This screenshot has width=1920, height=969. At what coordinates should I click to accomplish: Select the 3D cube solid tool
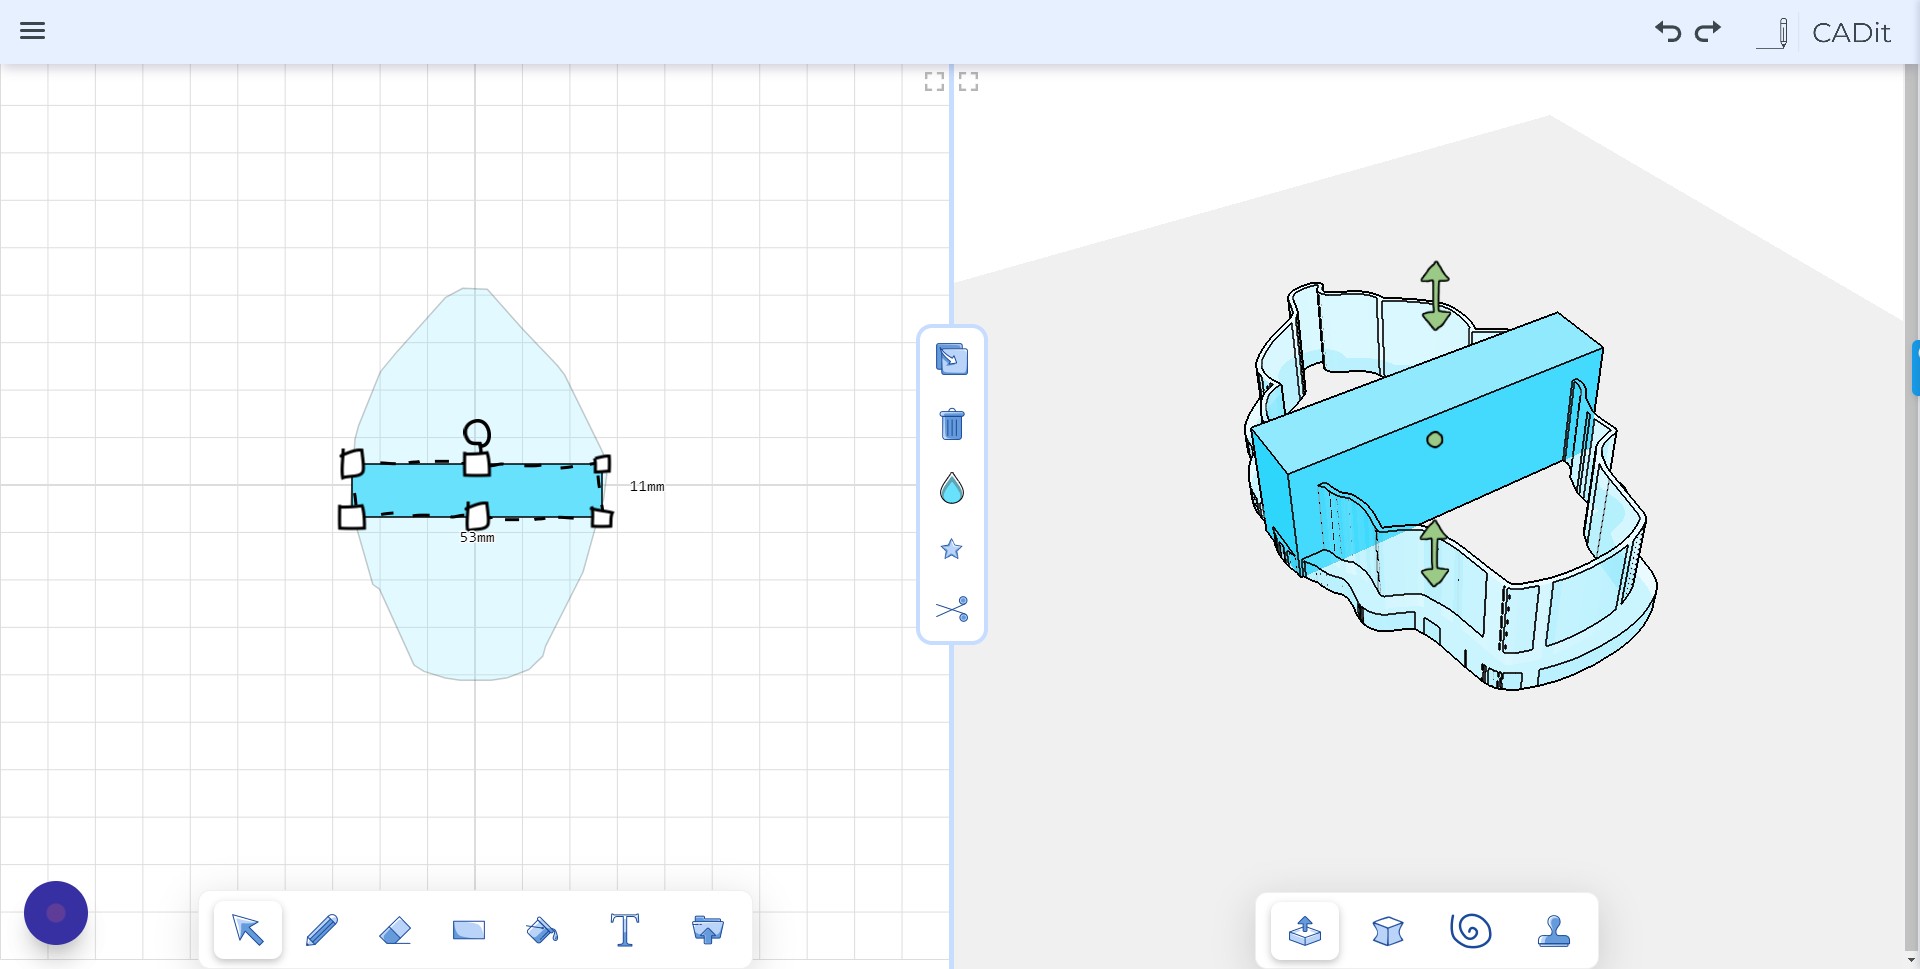(1388, 931)
